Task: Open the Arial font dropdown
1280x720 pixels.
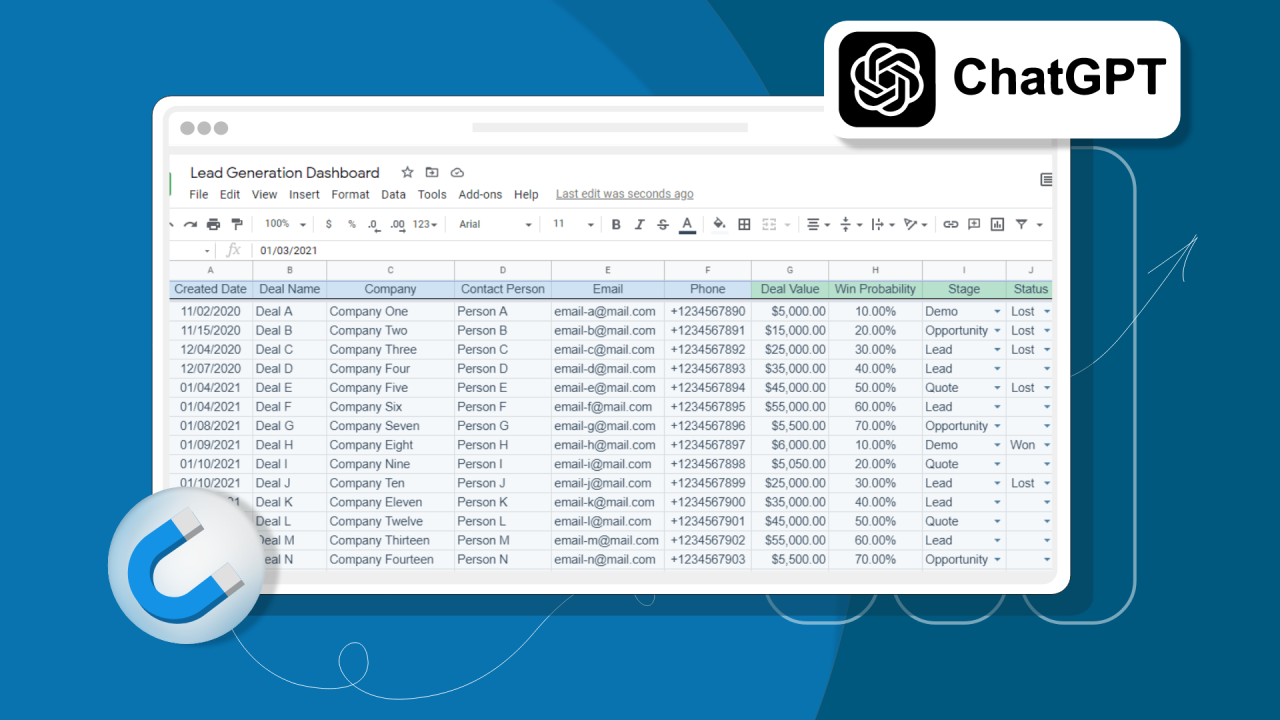Action: (x=498, y=224)
